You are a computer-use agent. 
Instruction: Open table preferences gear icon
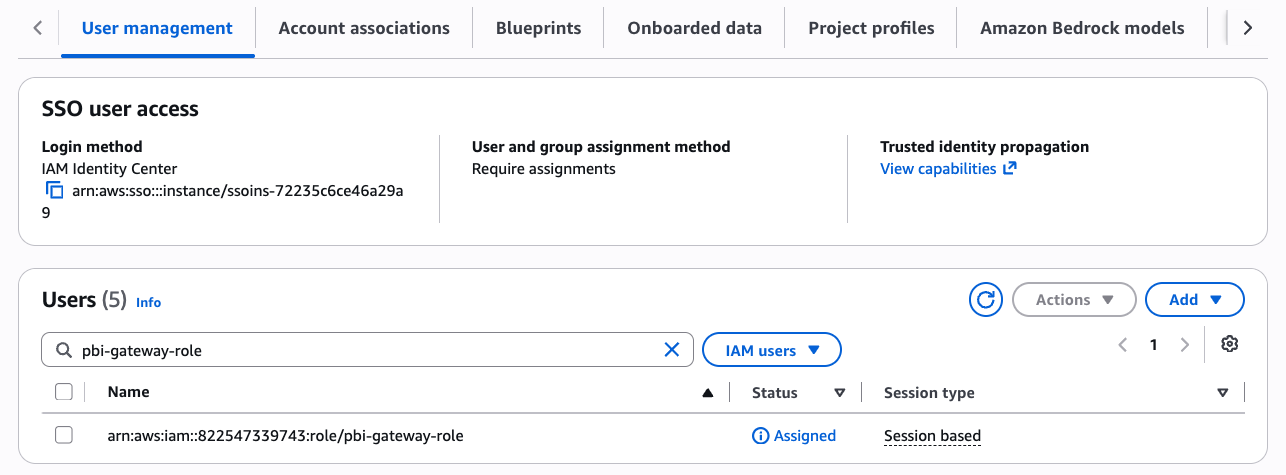coord(1230,344)
